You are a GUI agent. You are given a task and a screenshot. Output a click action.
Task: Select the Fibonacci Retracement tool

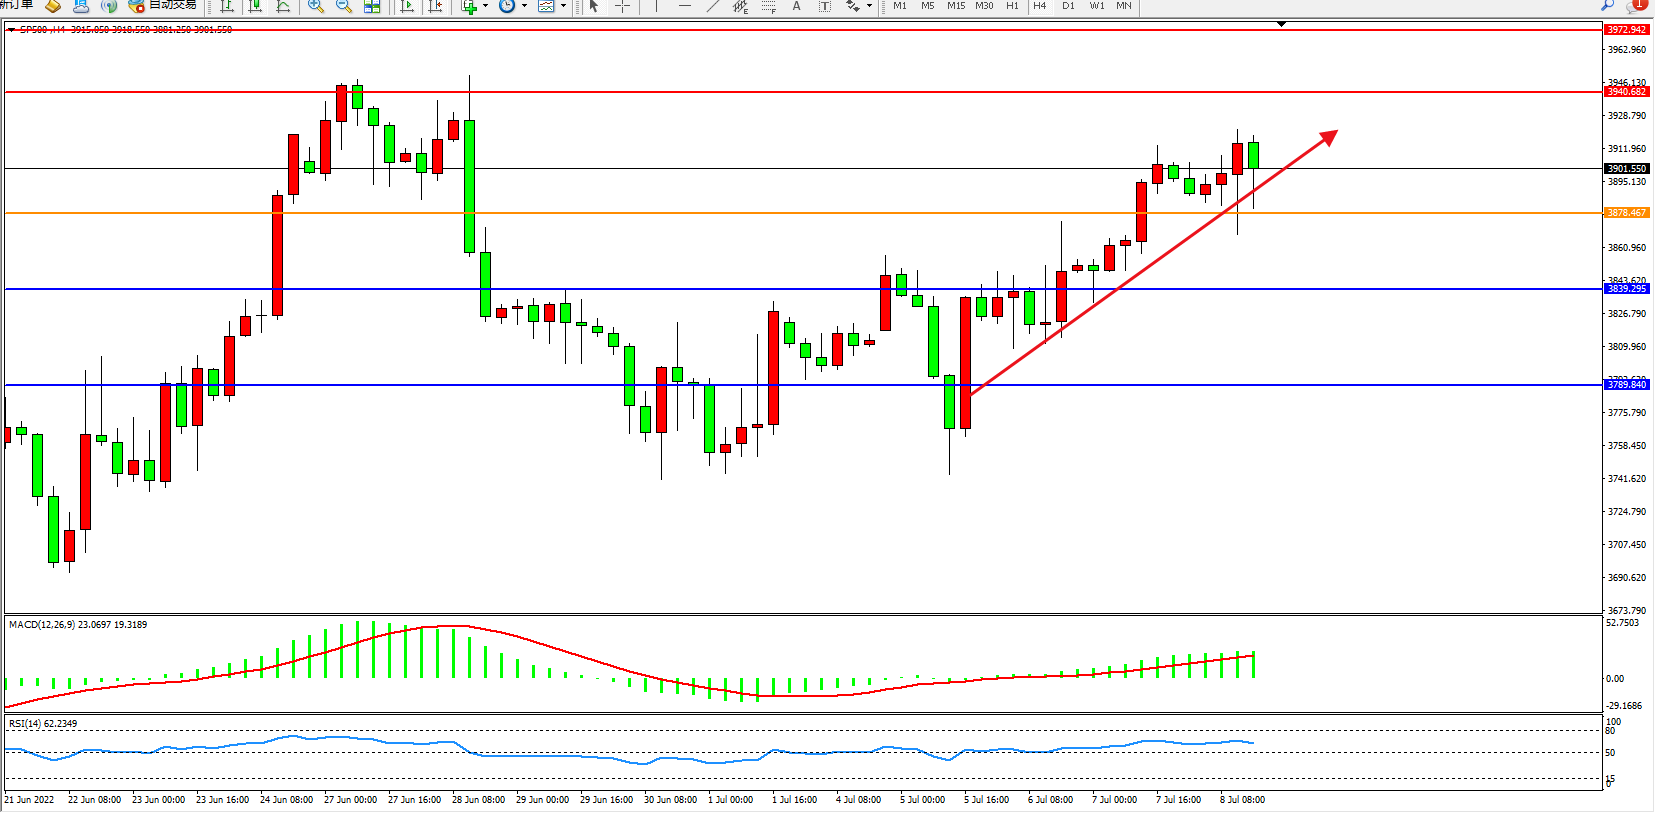point(768,6)
